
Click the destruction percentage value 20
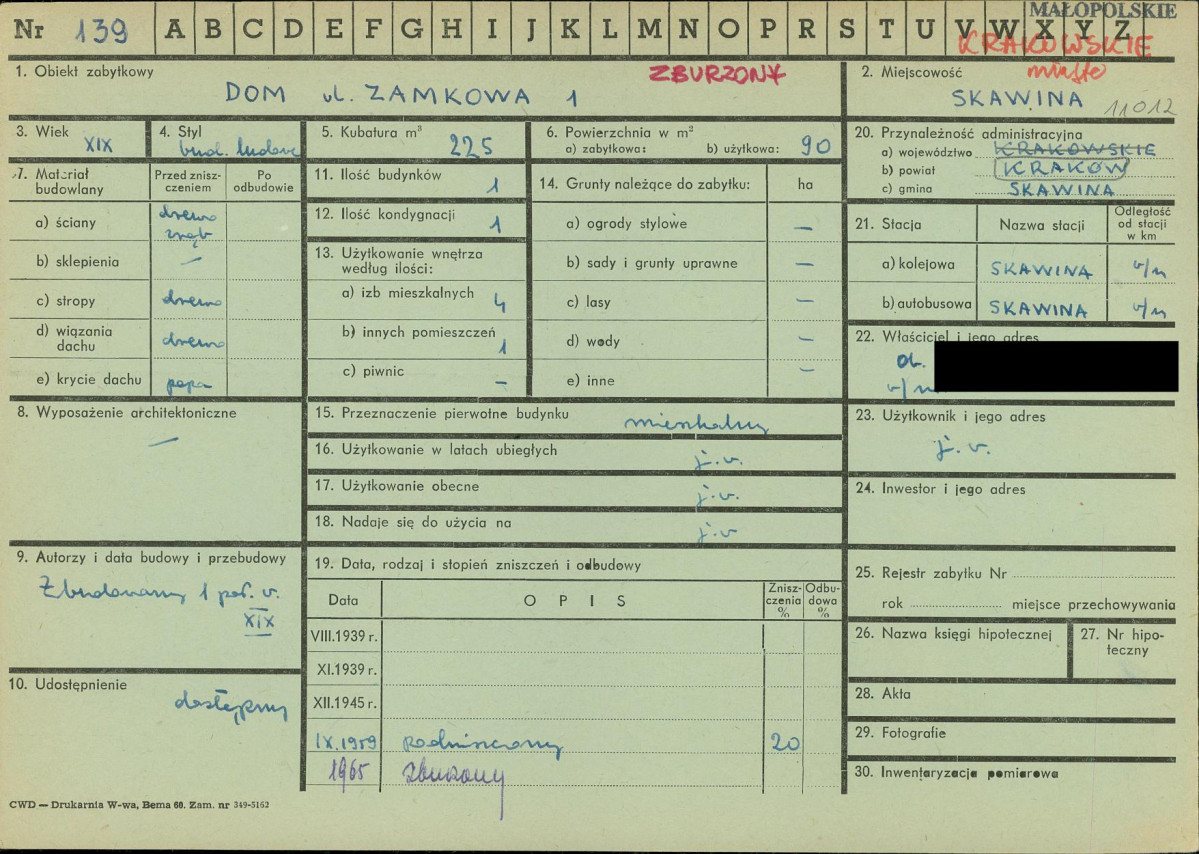[x=785, y=742]
